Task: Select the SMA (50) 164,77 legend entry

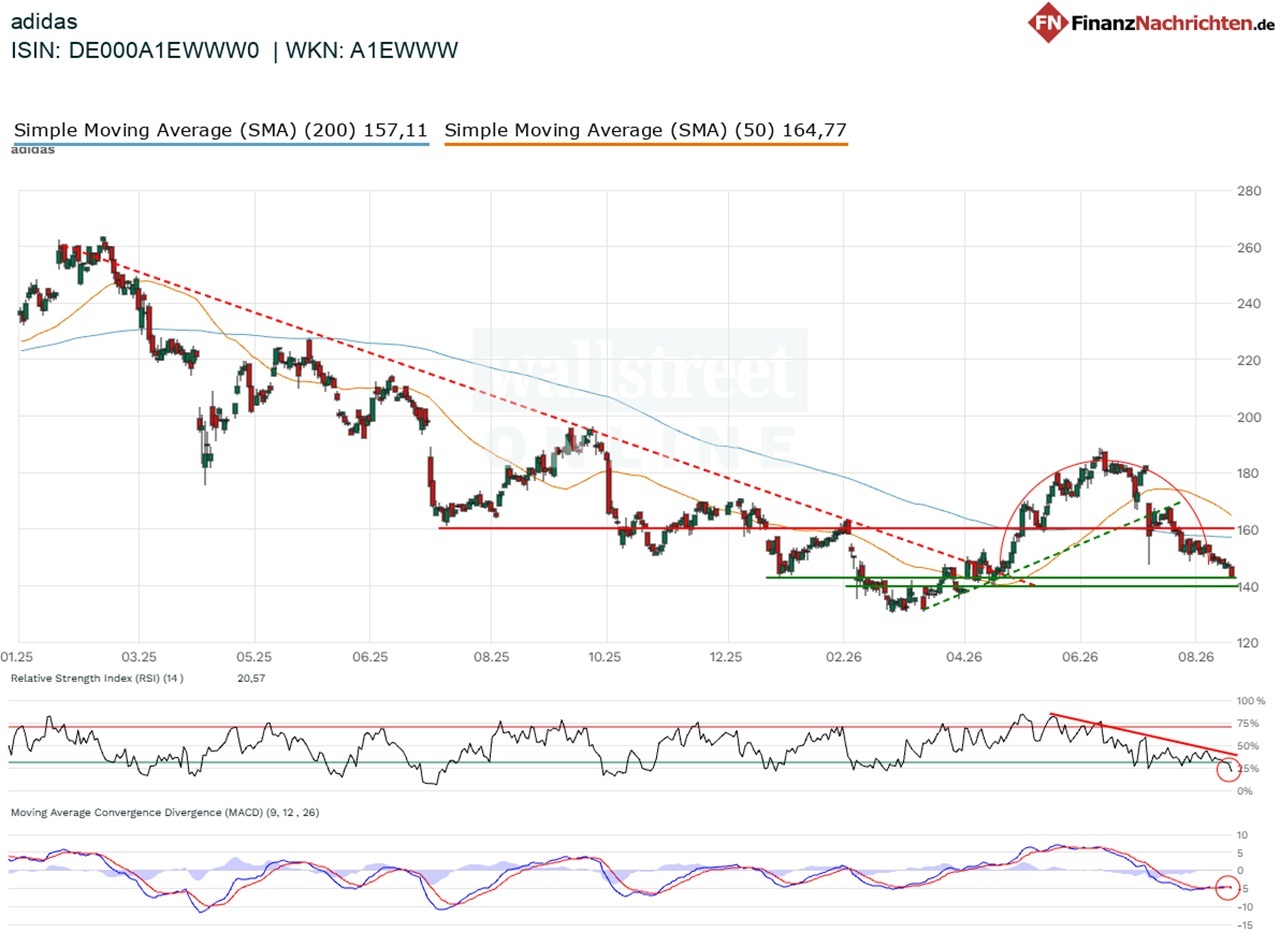Action: tap(646, 130)
